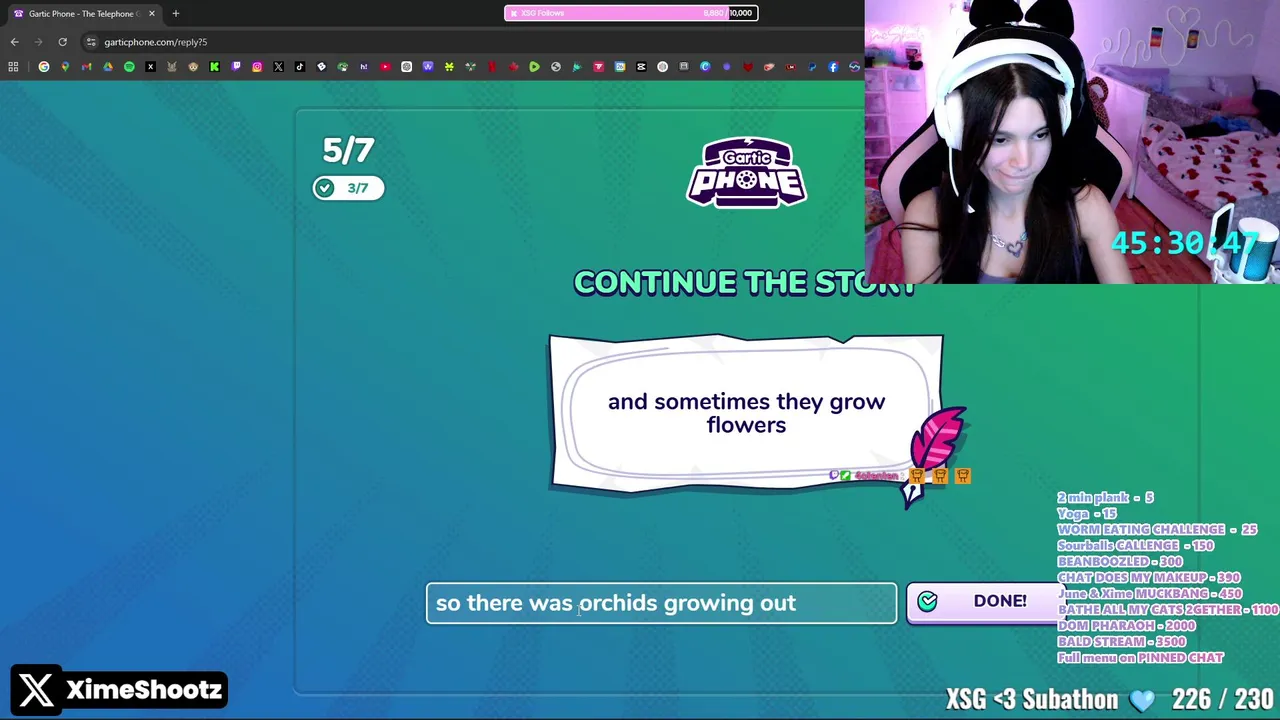Open the Canva bookmark
The image size is (1280, 720).
705,67
